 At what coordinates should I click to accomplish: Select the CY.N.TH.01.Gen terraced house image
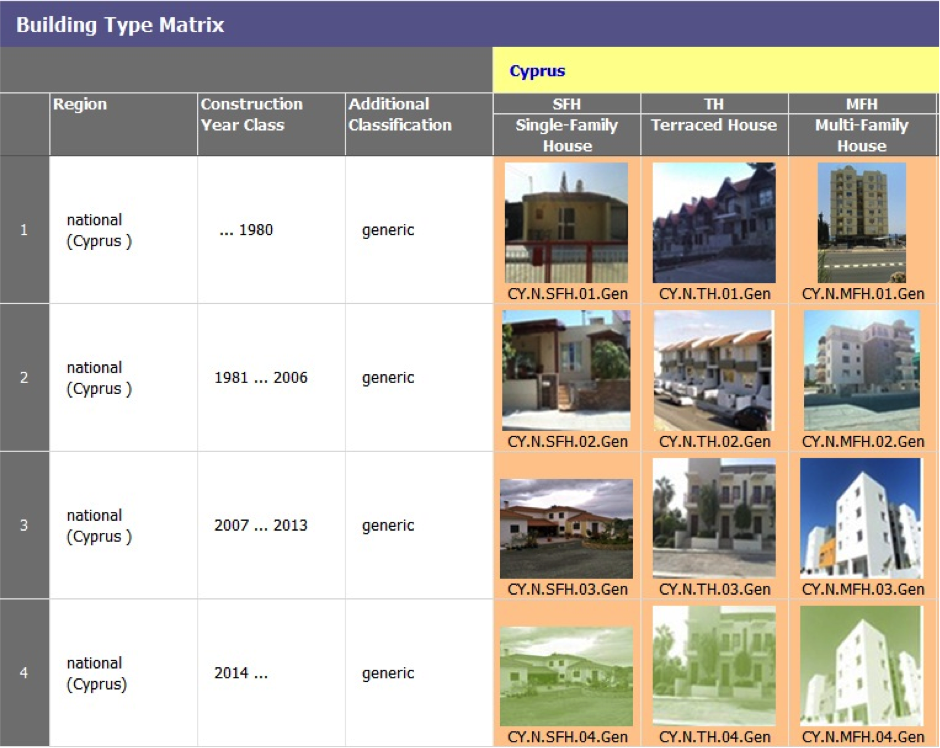click(714, 223)
